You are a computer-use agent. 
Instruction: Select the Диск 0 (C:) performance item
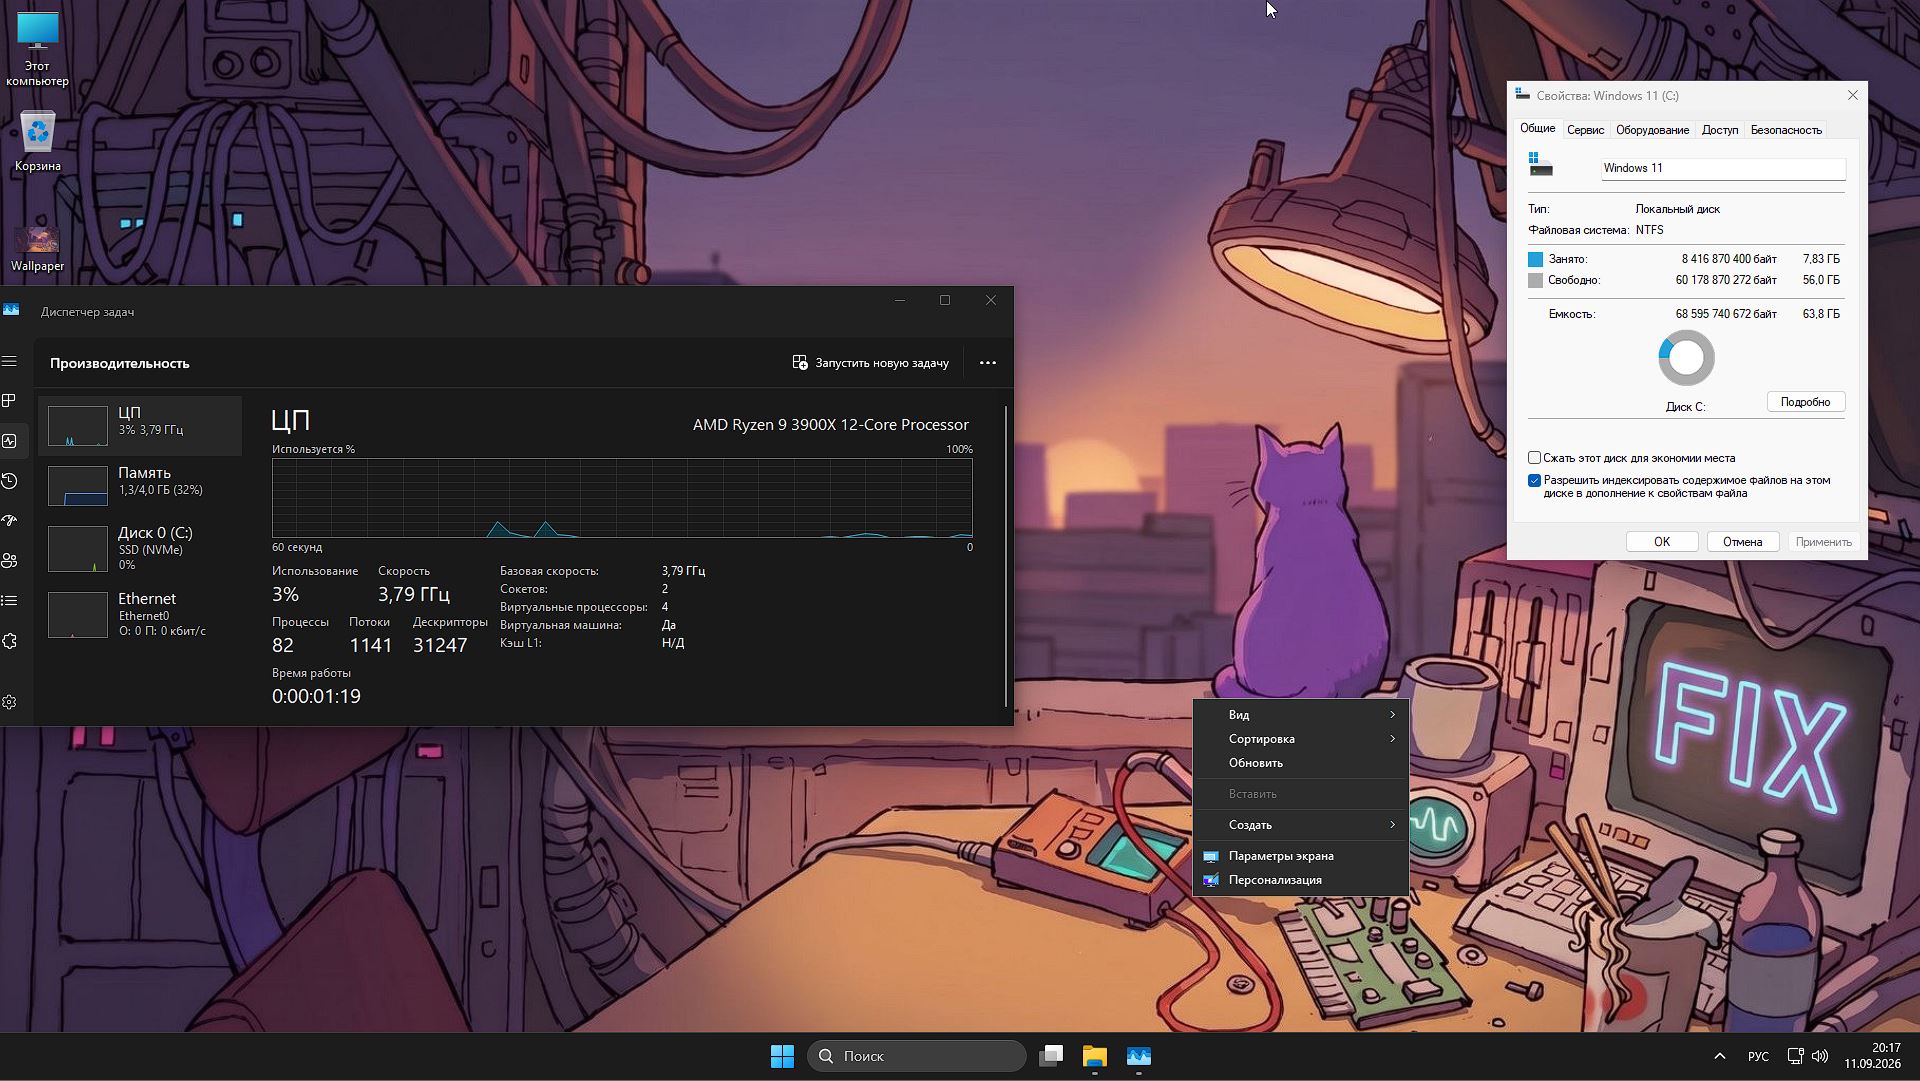[x=140, y=547]
